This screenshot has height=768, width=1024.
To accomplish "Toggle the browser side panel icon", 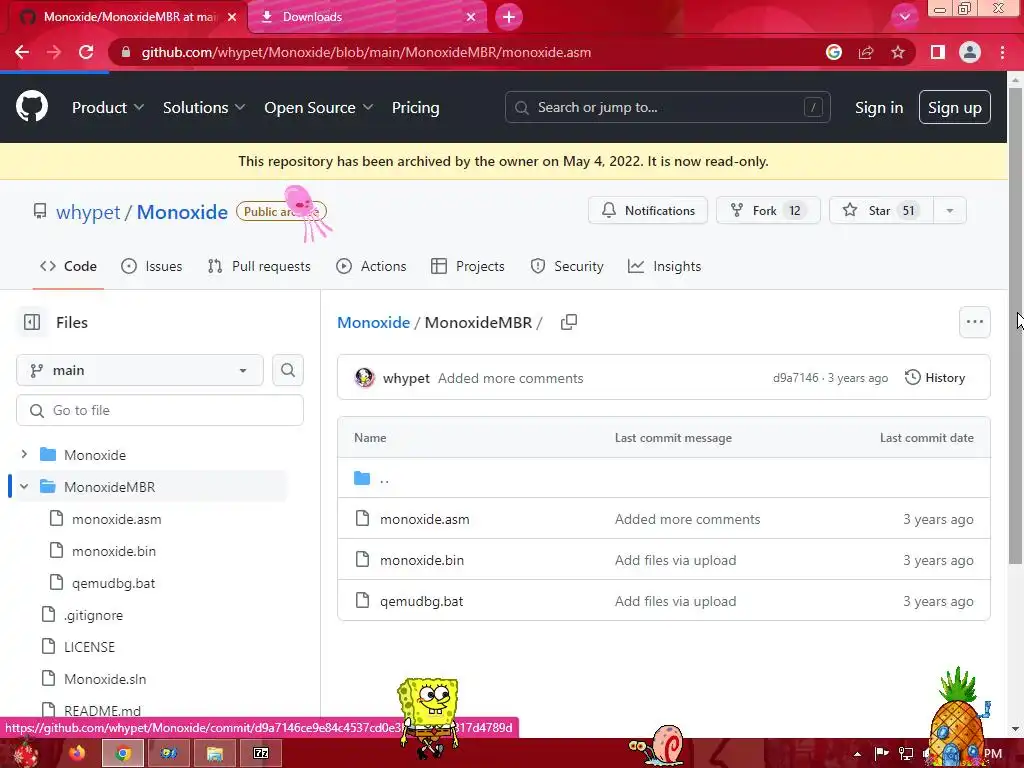I will (938, 52).
